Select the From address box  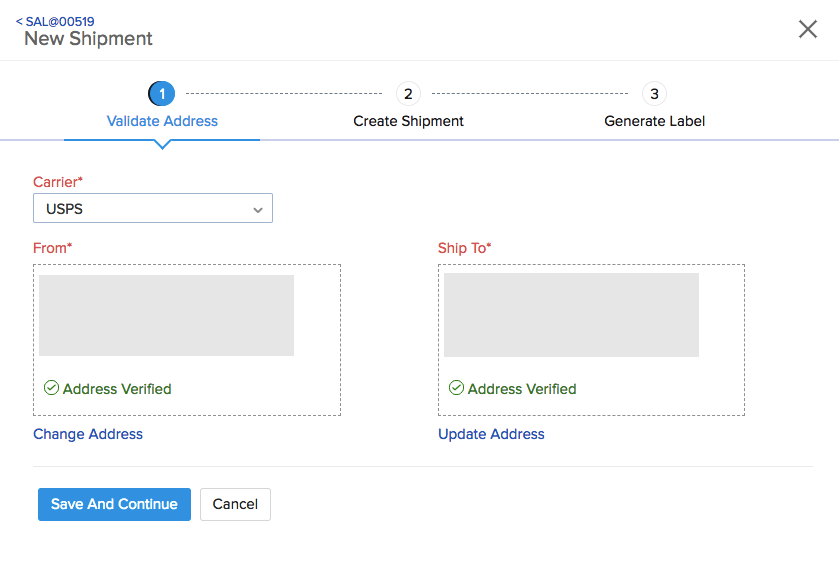186,339
